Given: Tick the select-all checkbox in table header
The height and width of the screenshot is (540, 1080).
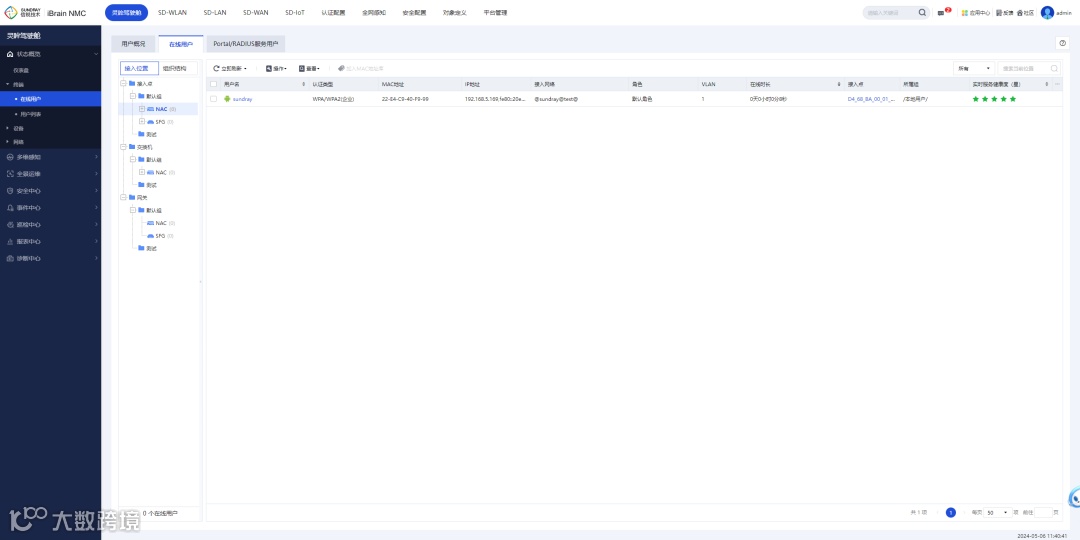Looking at the screenshot, I should point(214,84).
